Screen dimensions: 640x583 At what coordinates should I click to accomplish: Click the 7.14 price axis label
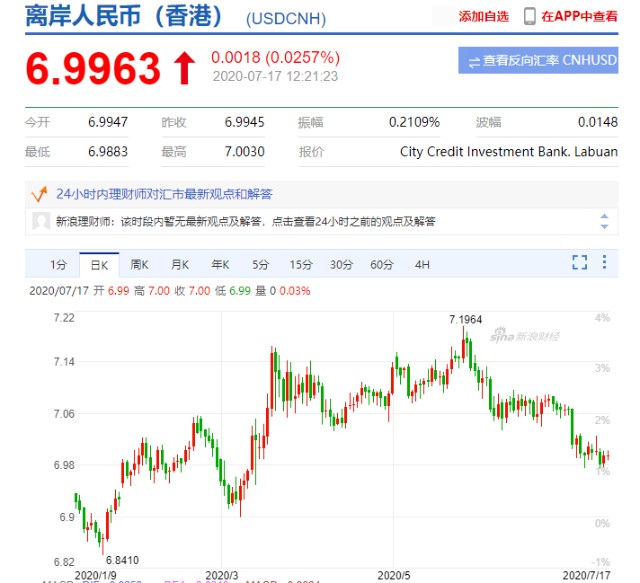64,362
